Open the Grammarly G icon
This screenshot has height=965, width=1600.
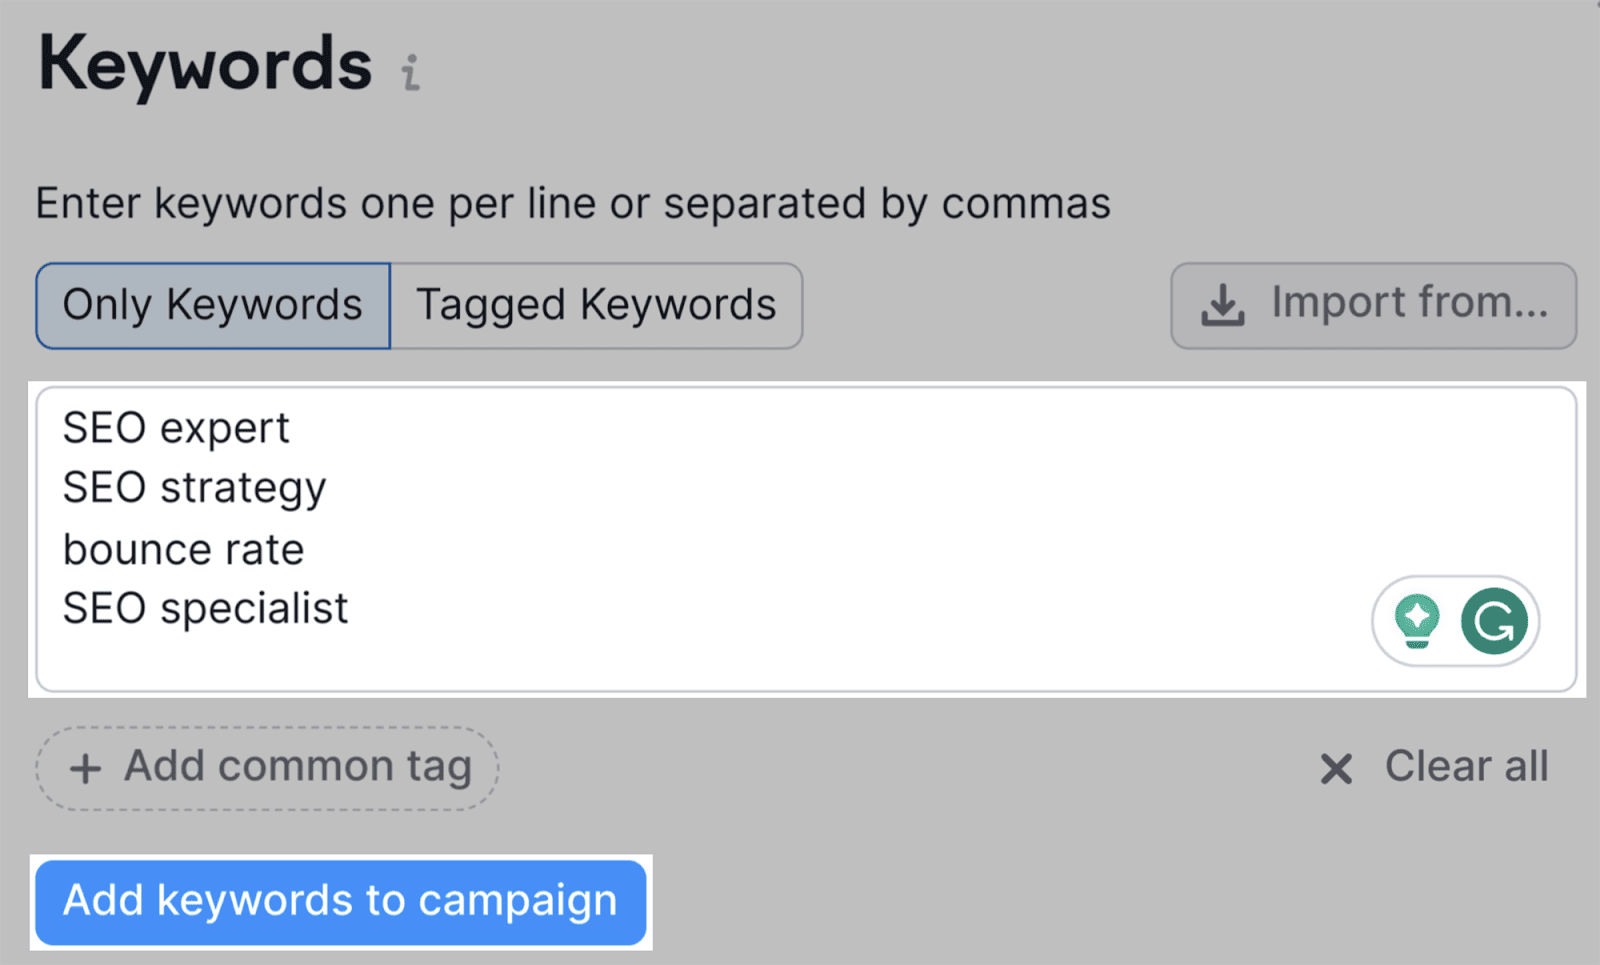click(1494, 621)
